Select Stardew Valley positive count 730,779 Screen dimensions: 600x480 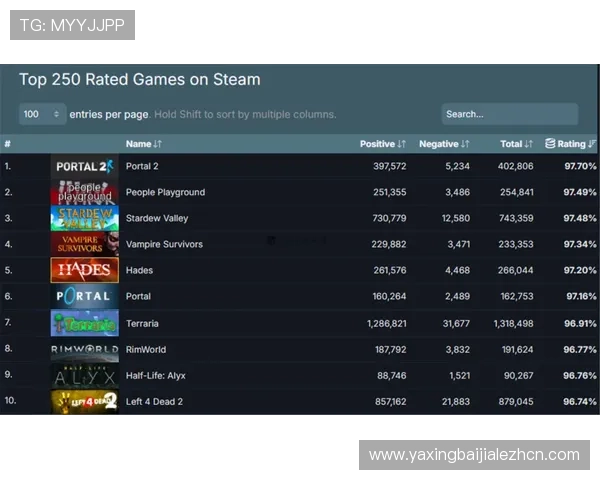point(389,218)
